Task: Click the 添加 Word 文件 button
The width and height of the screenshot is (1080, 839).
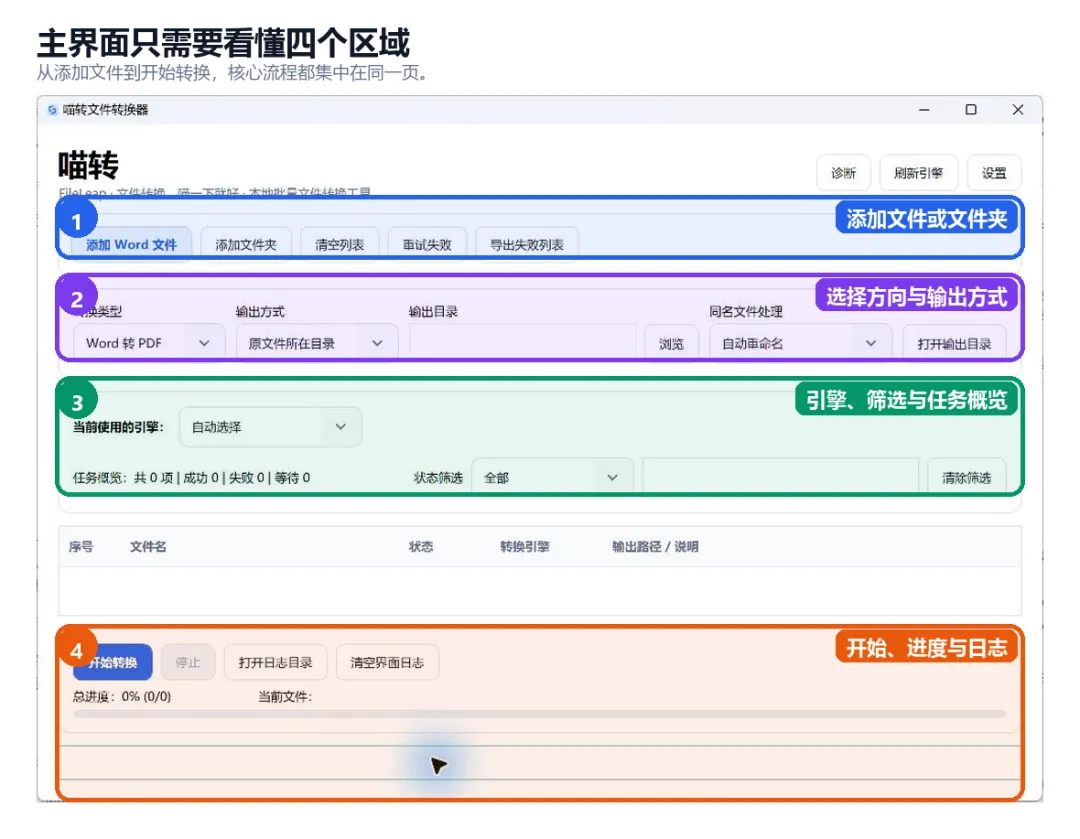Action: pyautogui.click(x=132, y=245)
